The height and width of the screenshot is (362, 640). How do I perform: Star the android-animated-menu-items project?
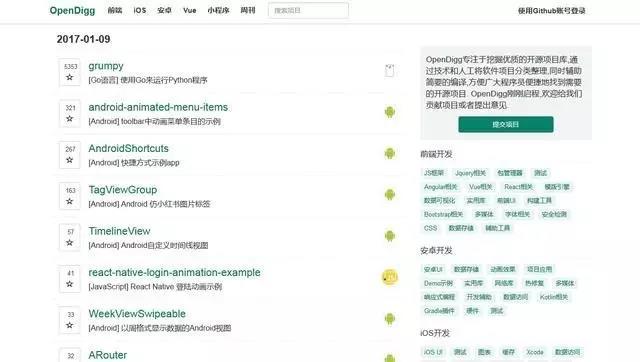point(70,113)
